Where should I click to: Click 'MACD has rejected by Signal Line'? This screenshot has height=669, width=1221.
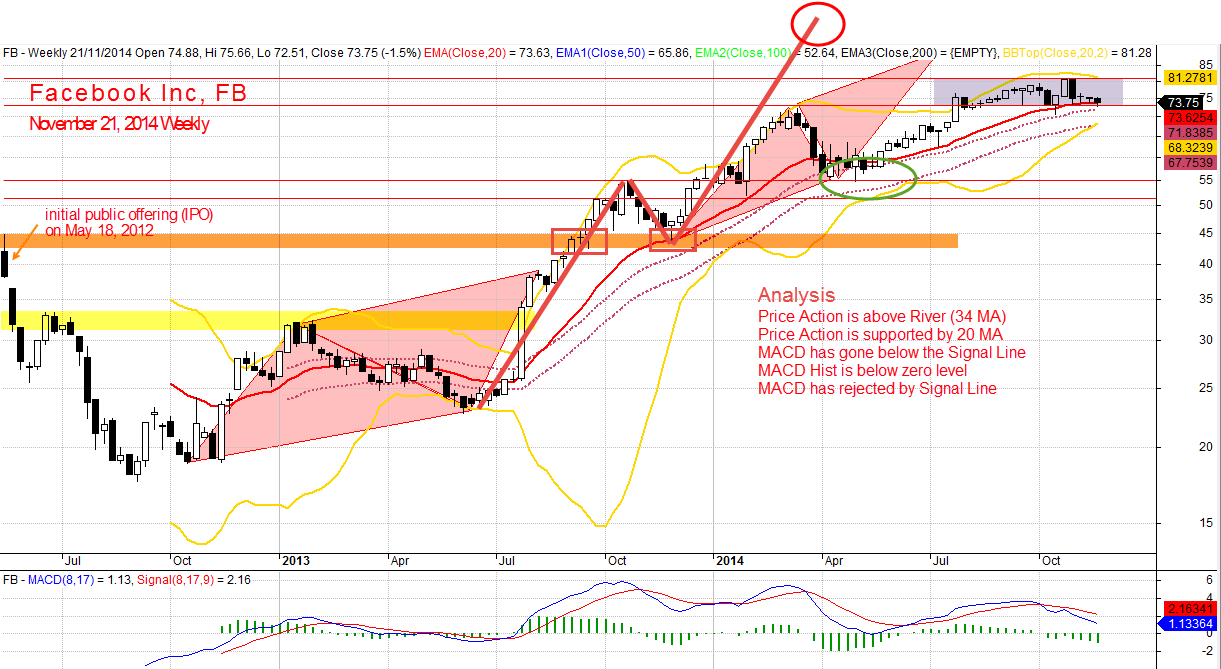tap(877, 388)
